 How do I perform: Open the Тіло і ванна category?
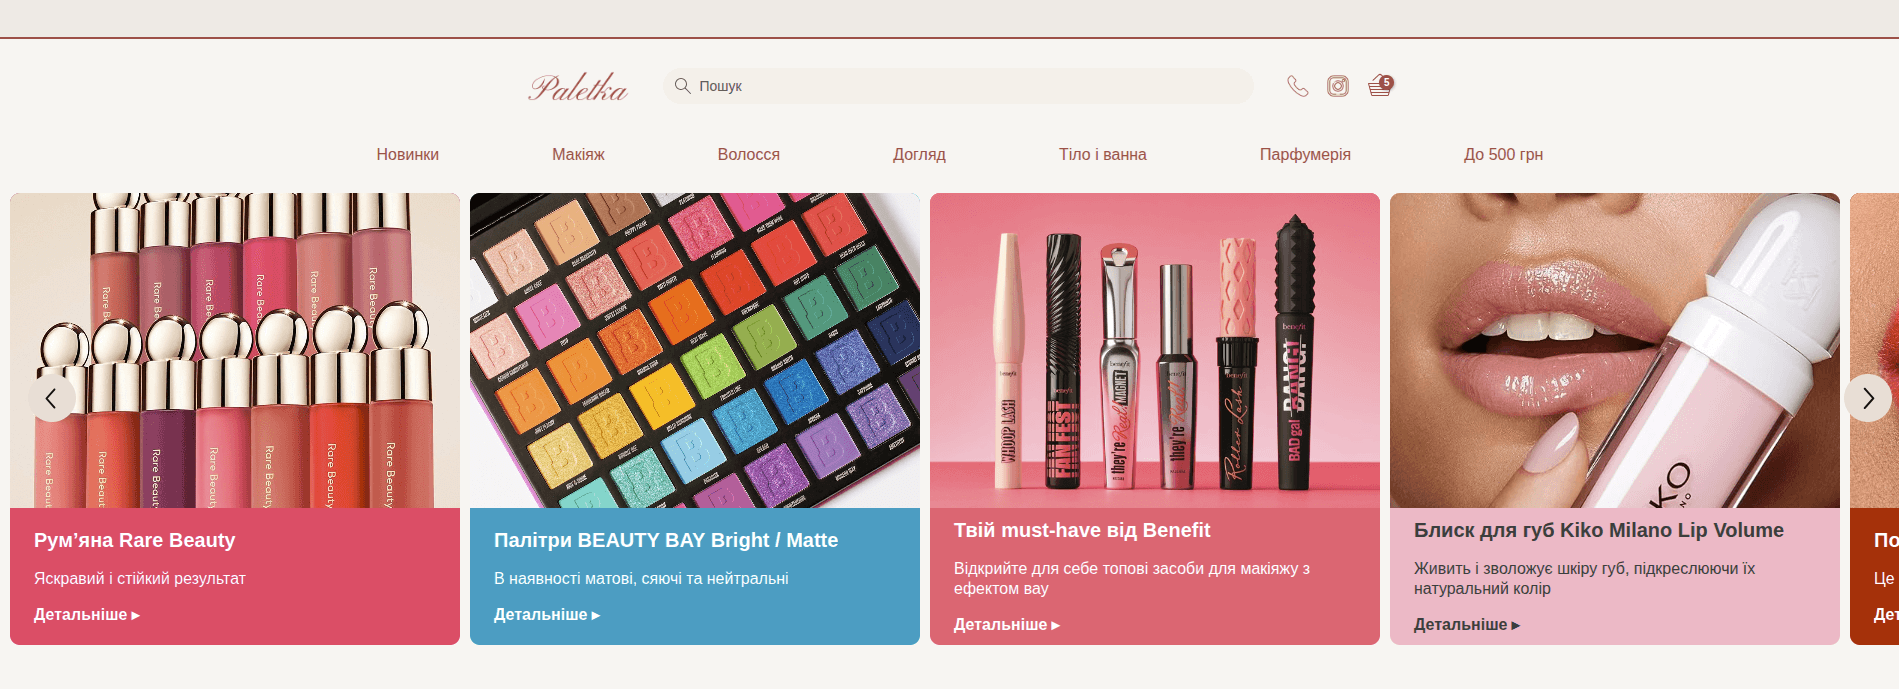[x=1103, y=154]
